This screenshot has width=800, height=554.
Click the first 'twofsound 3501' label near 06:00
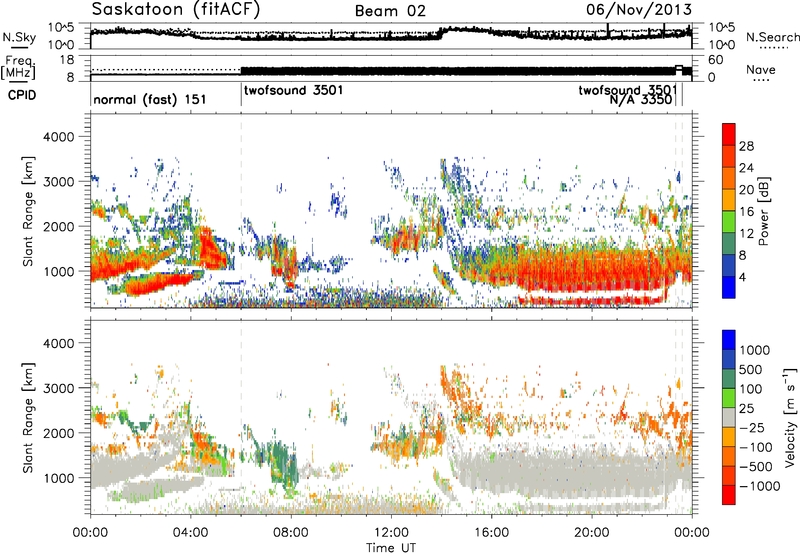click(293, 90)
